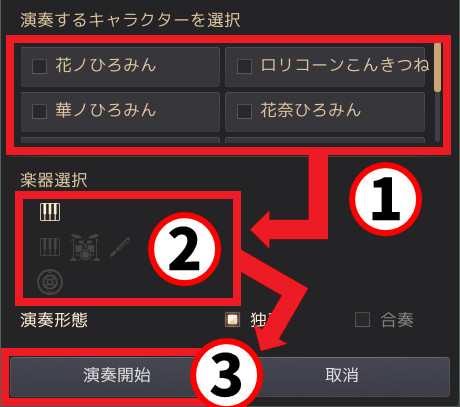Open the gear settings icon under instruments
This screenshot has width=460, height=407.
click(50, 282)
